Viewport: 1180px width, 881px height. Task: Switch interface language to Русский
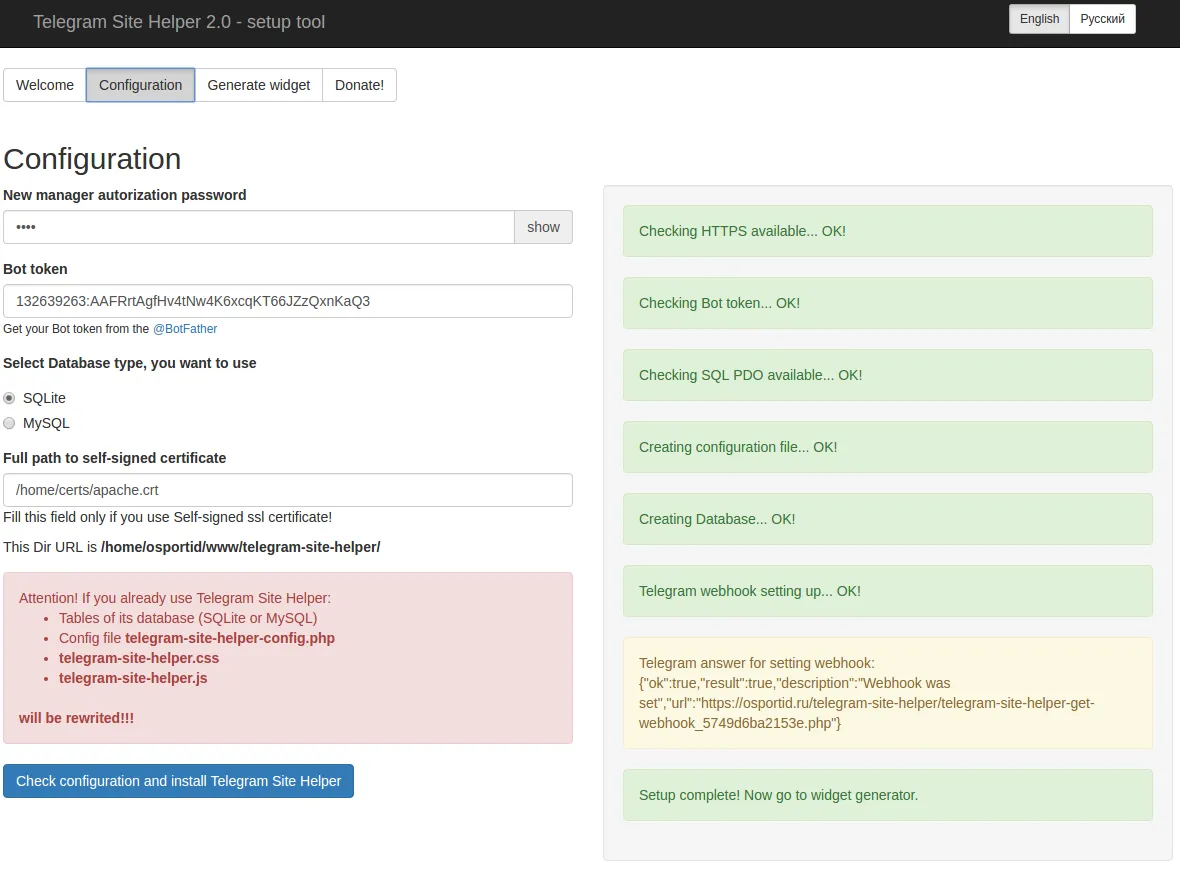click(x=1102, y=18)
